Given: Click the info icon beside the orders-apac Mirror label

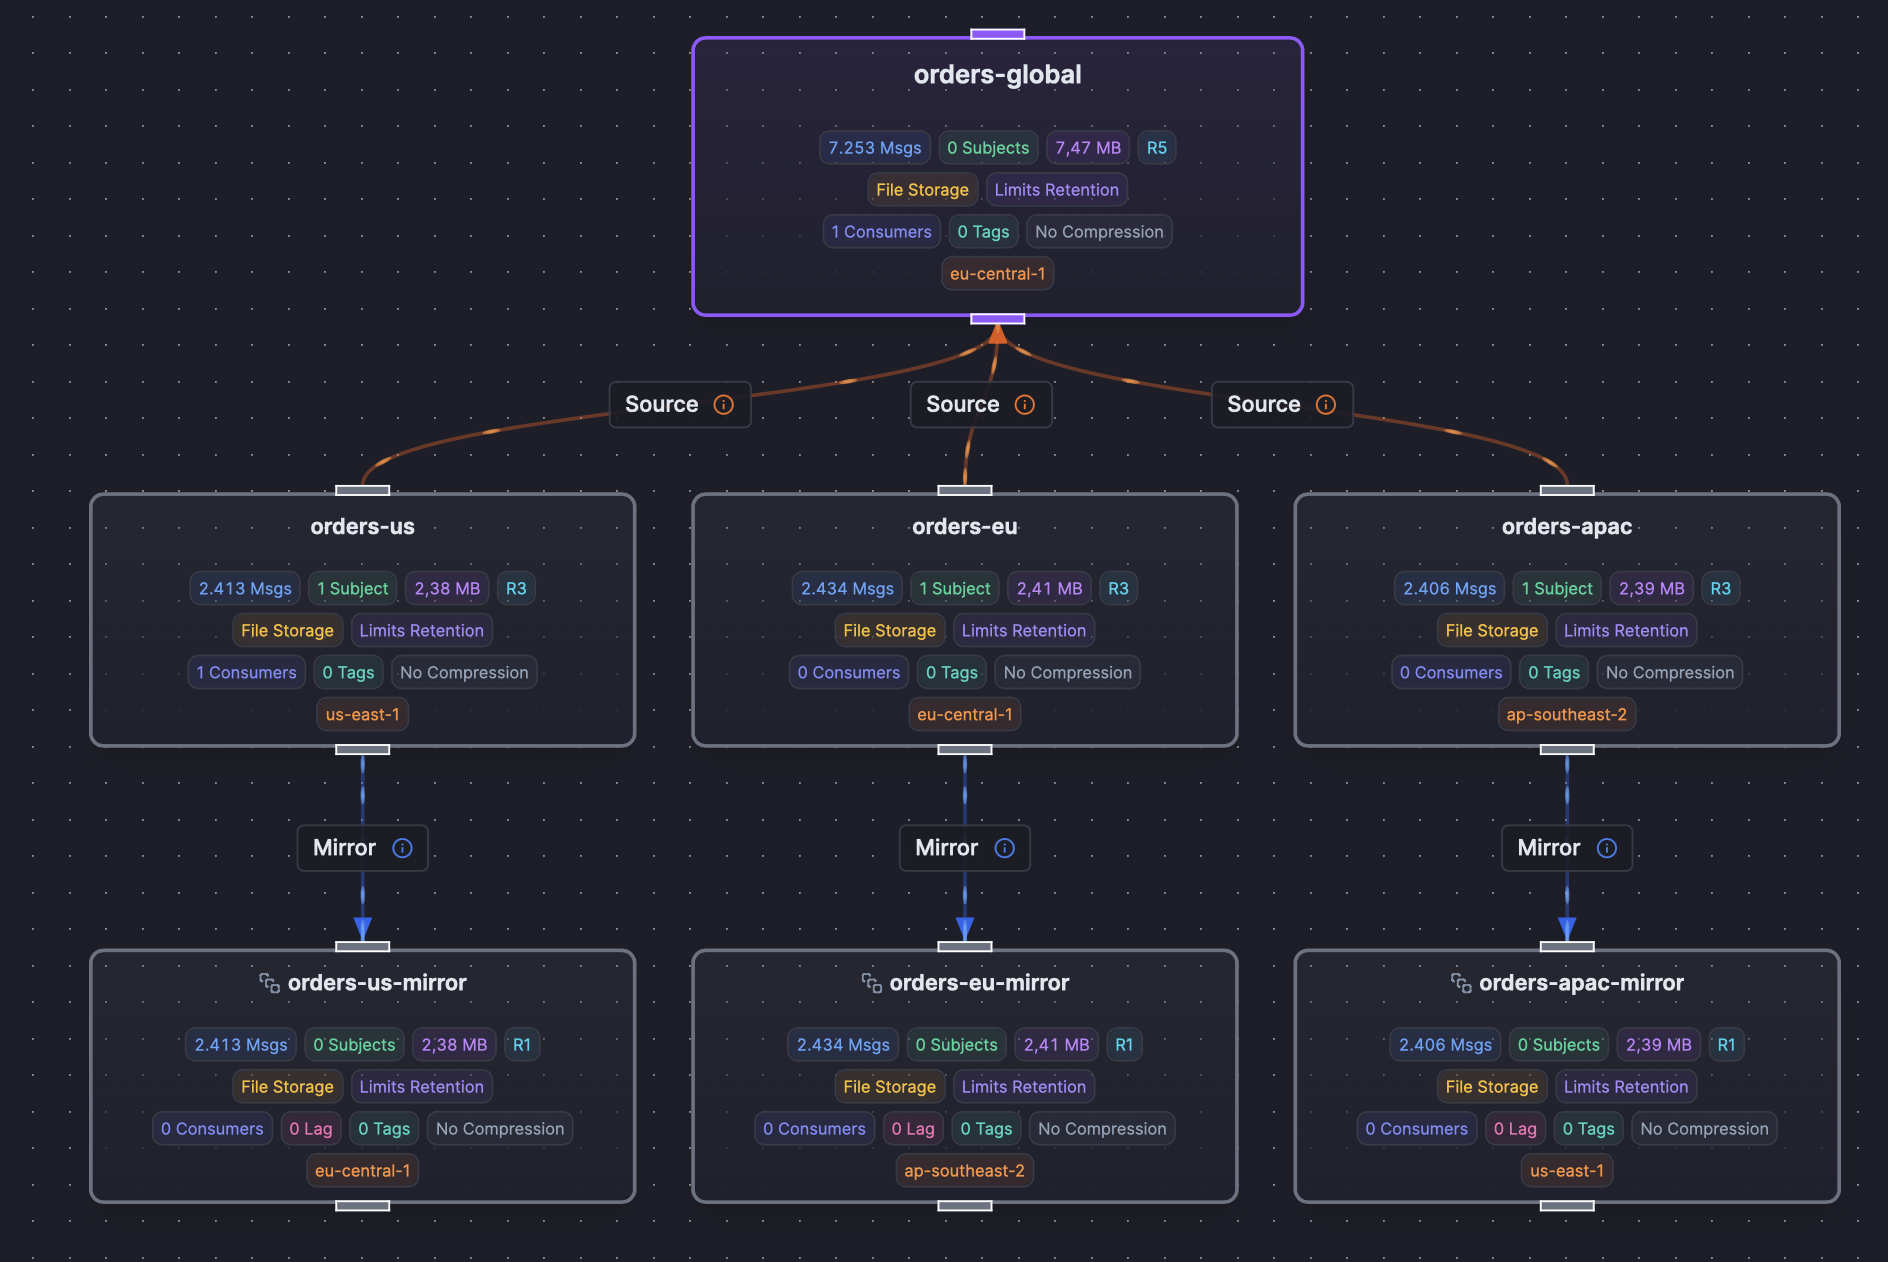Looking at the screenshot, I should [x=1606, y=848].
